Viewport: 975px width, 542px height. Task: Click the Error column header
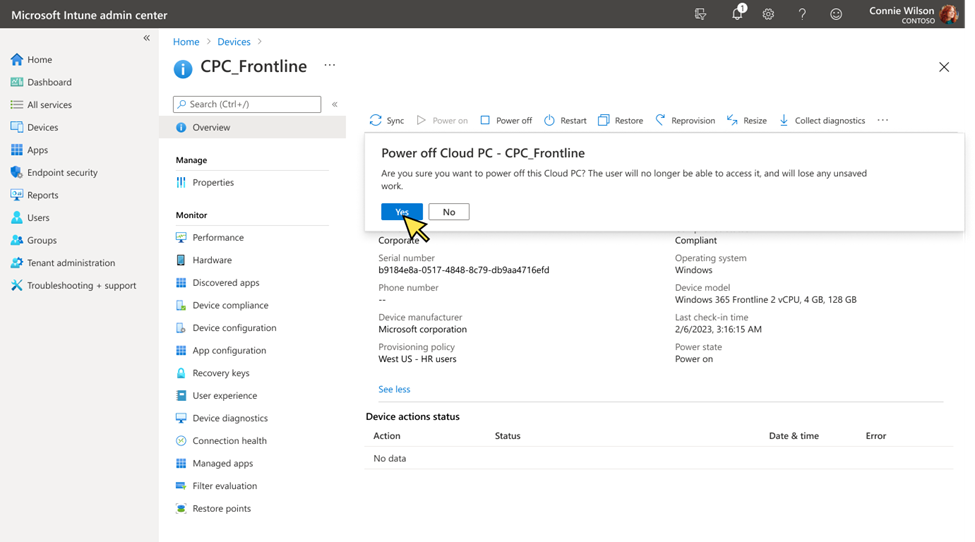pyautogui.click(x=876, y=436)
